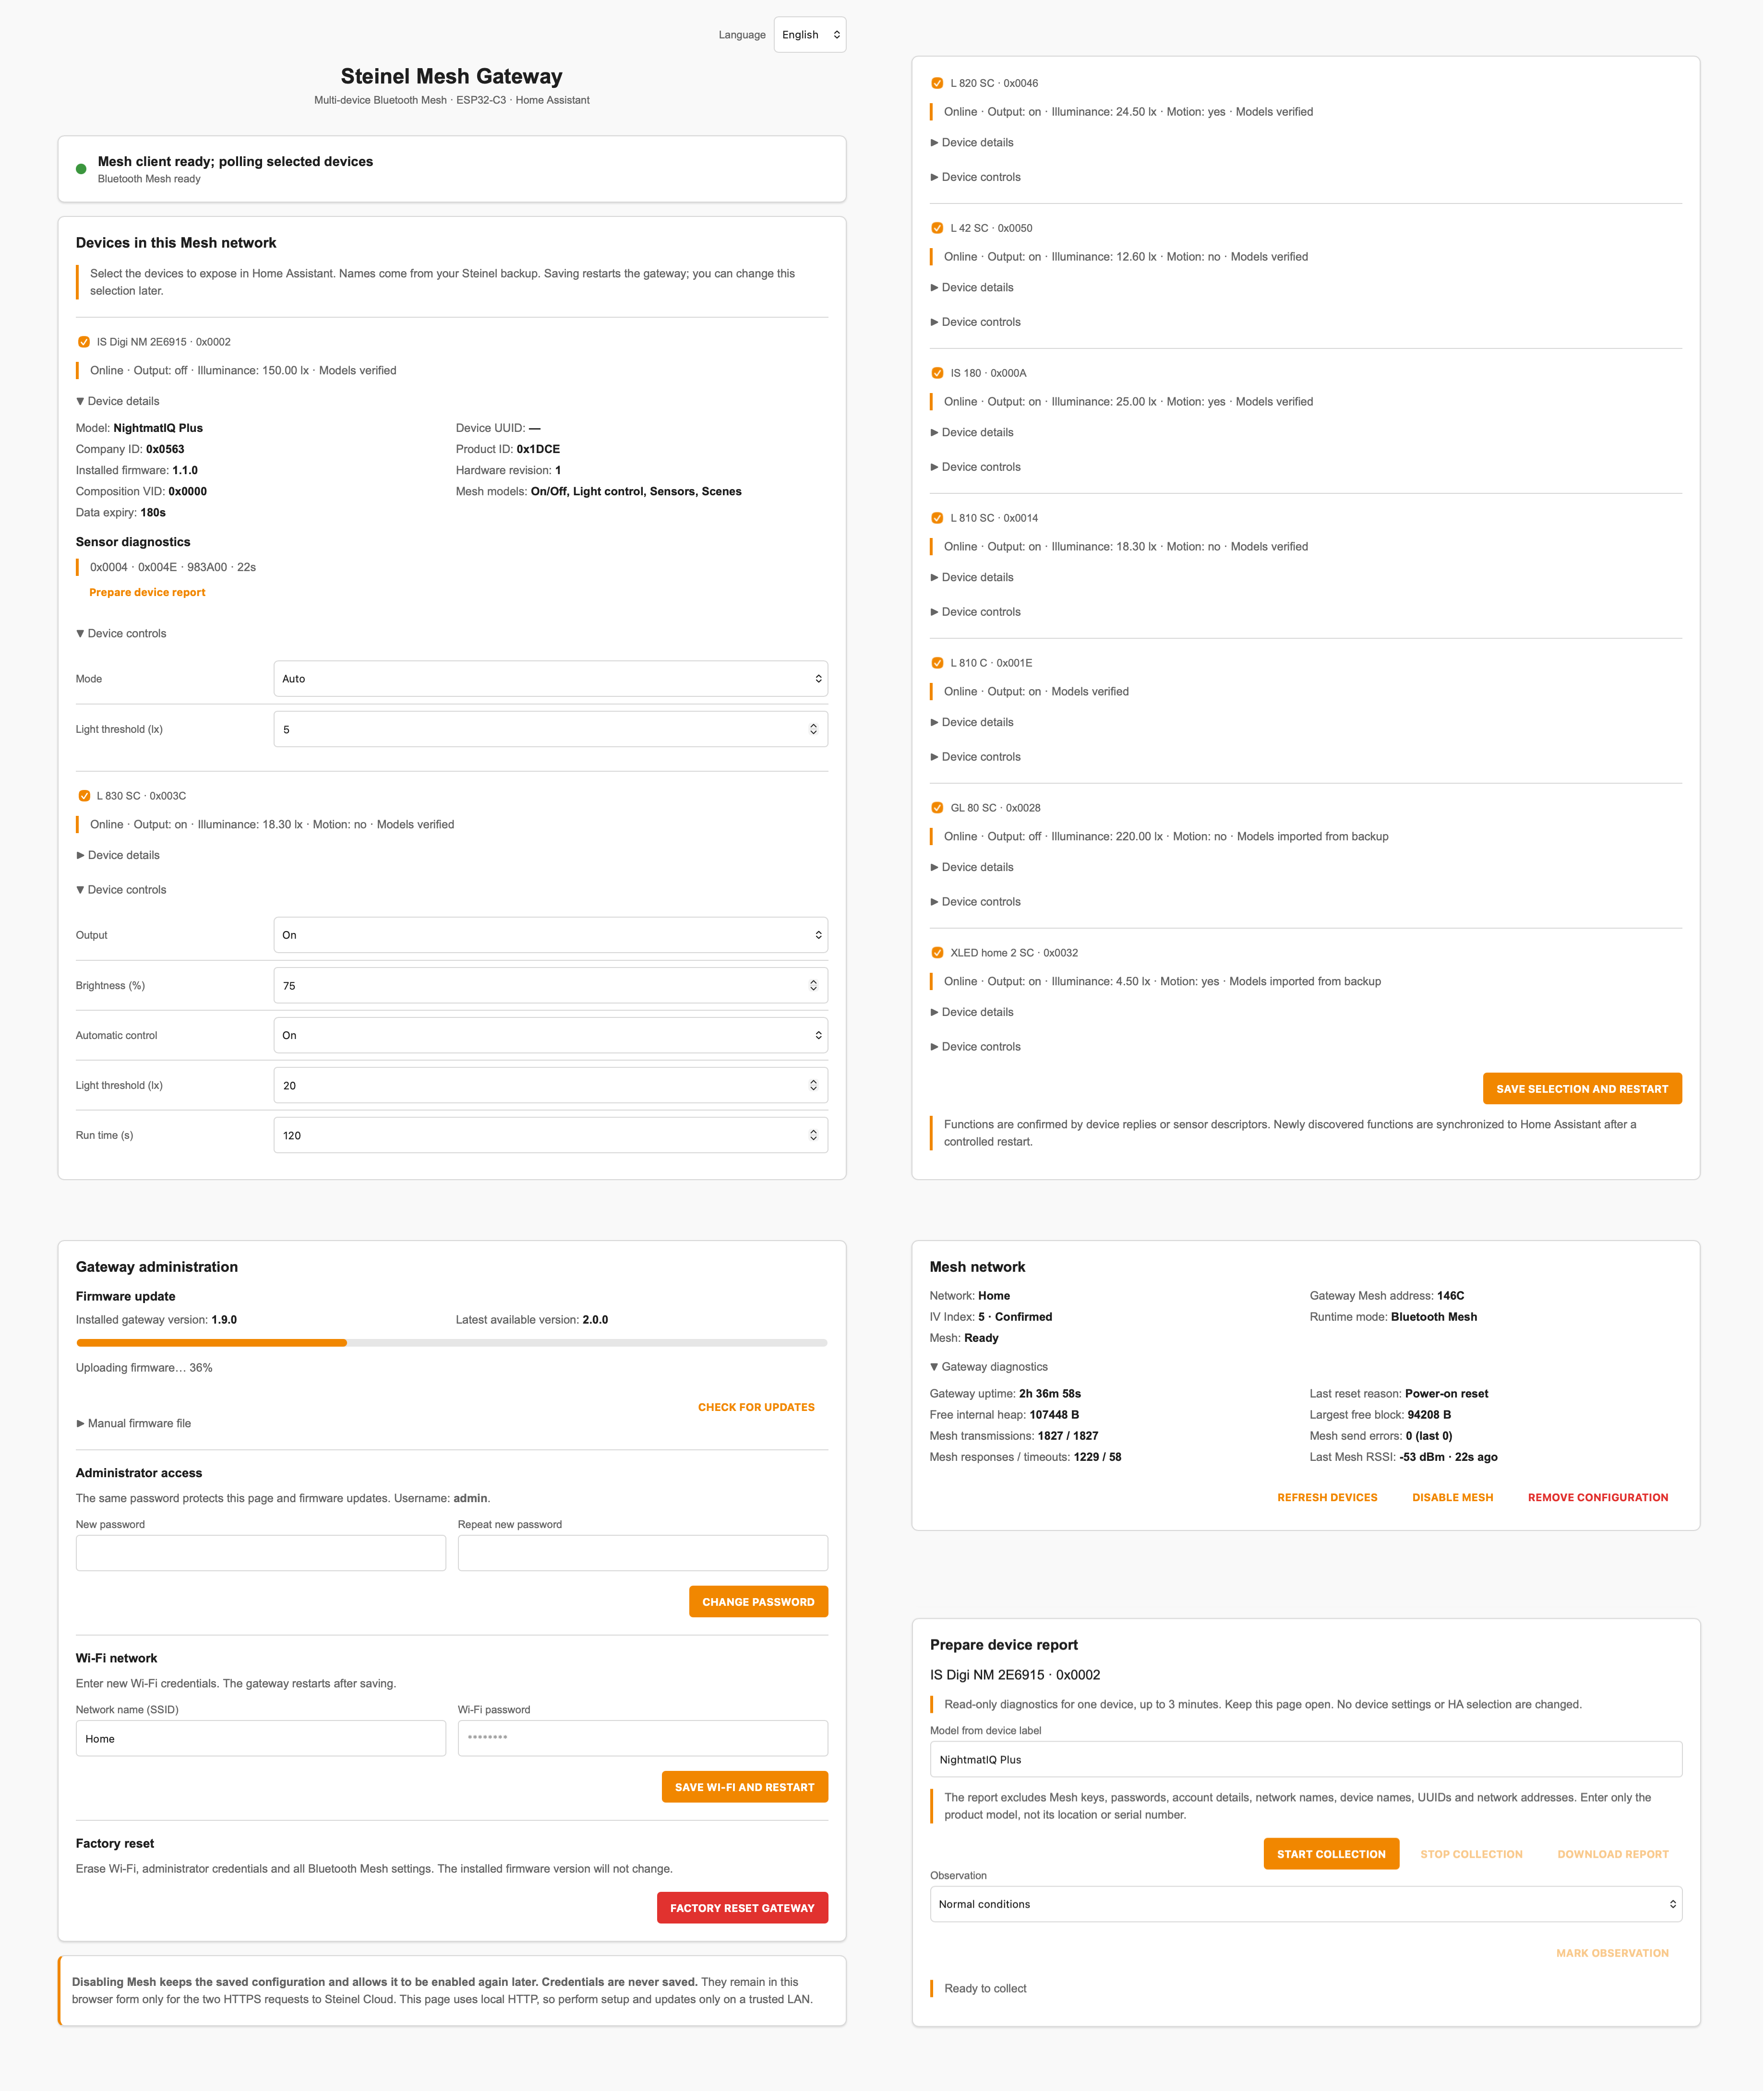The image size is (1764, 2091).
Task: Click Save Wi-Fi and Restart button
Action: [745, 1787]
